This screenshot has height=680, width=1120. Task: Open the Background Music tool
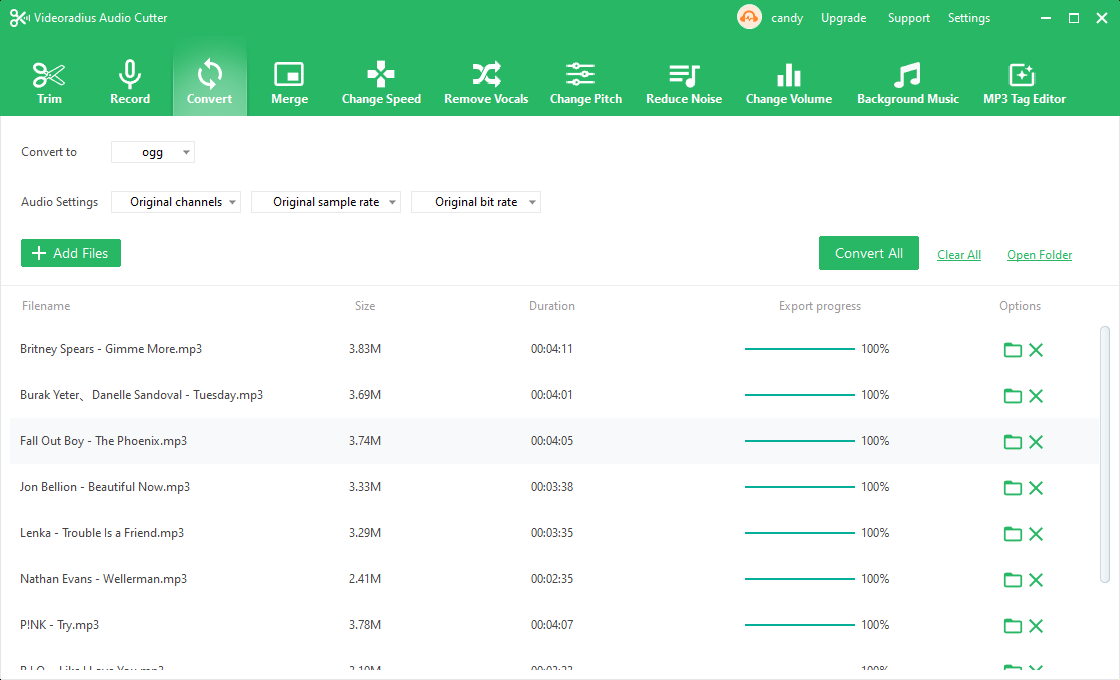point(908,84)
